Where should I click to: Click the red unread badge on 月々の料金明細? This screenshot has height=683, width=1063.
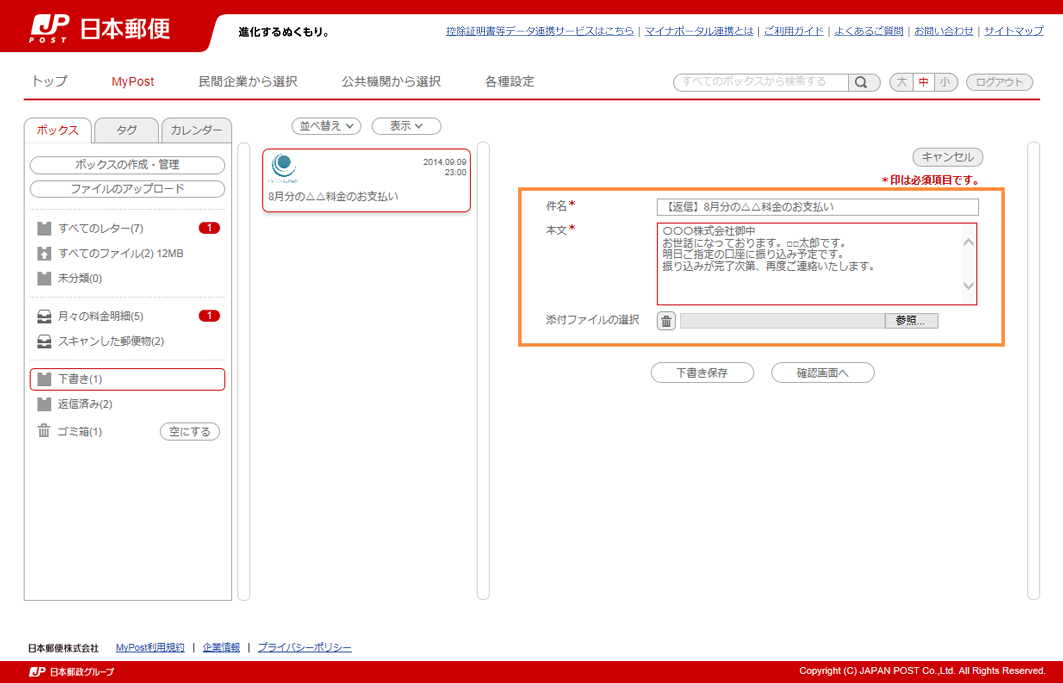(209, 315)
